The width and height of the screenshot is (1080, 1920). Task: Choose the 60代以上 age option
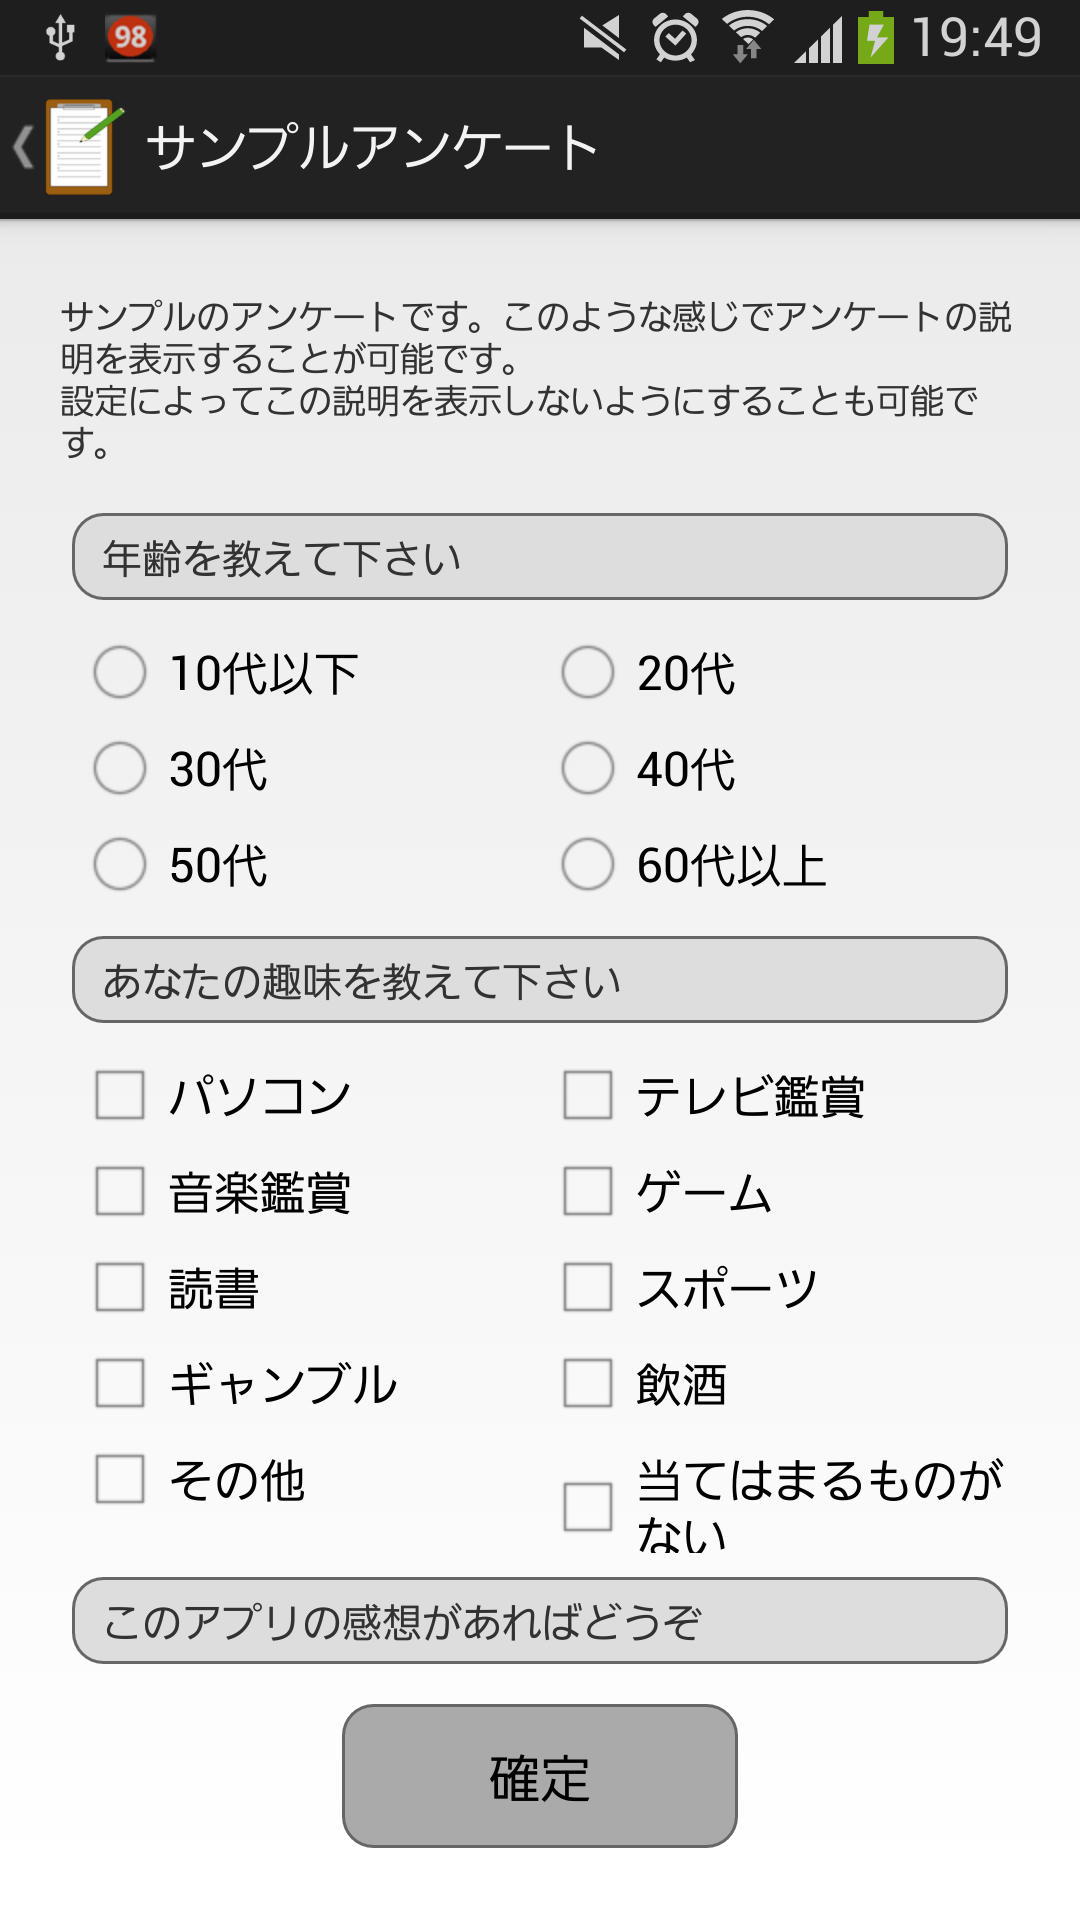pos(588,864)
